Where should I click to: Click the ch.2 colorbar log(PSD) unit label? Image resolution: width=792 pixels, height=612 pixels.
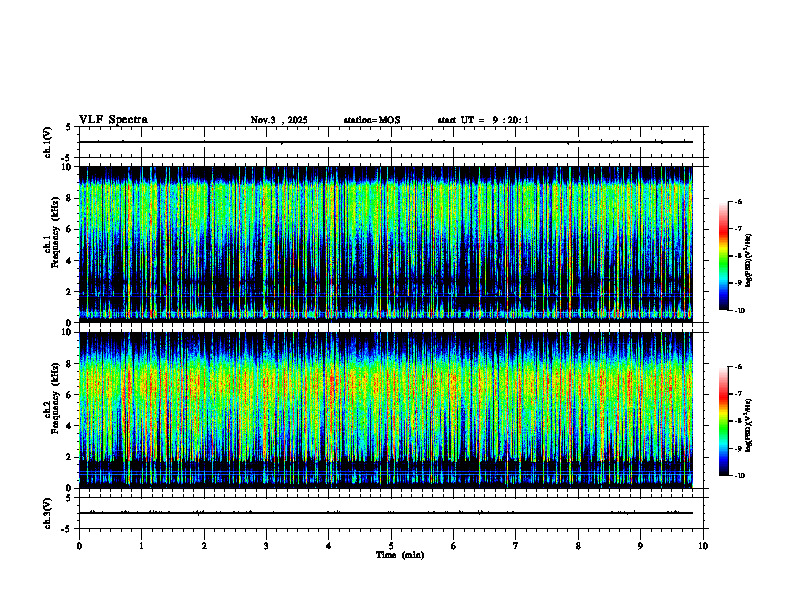(x=750, y=425)
